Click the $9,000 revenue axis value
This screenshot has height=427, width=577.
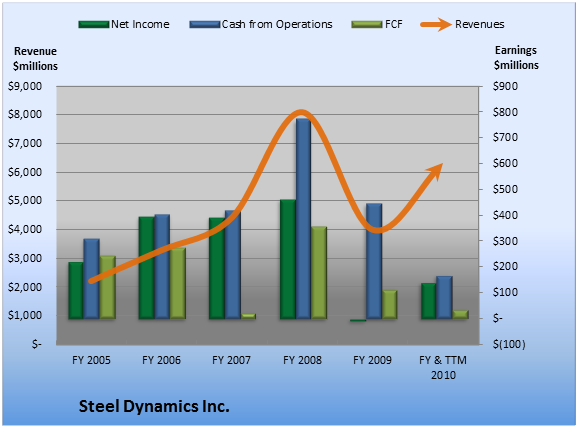pyautogui.click(x=25, y=86)
